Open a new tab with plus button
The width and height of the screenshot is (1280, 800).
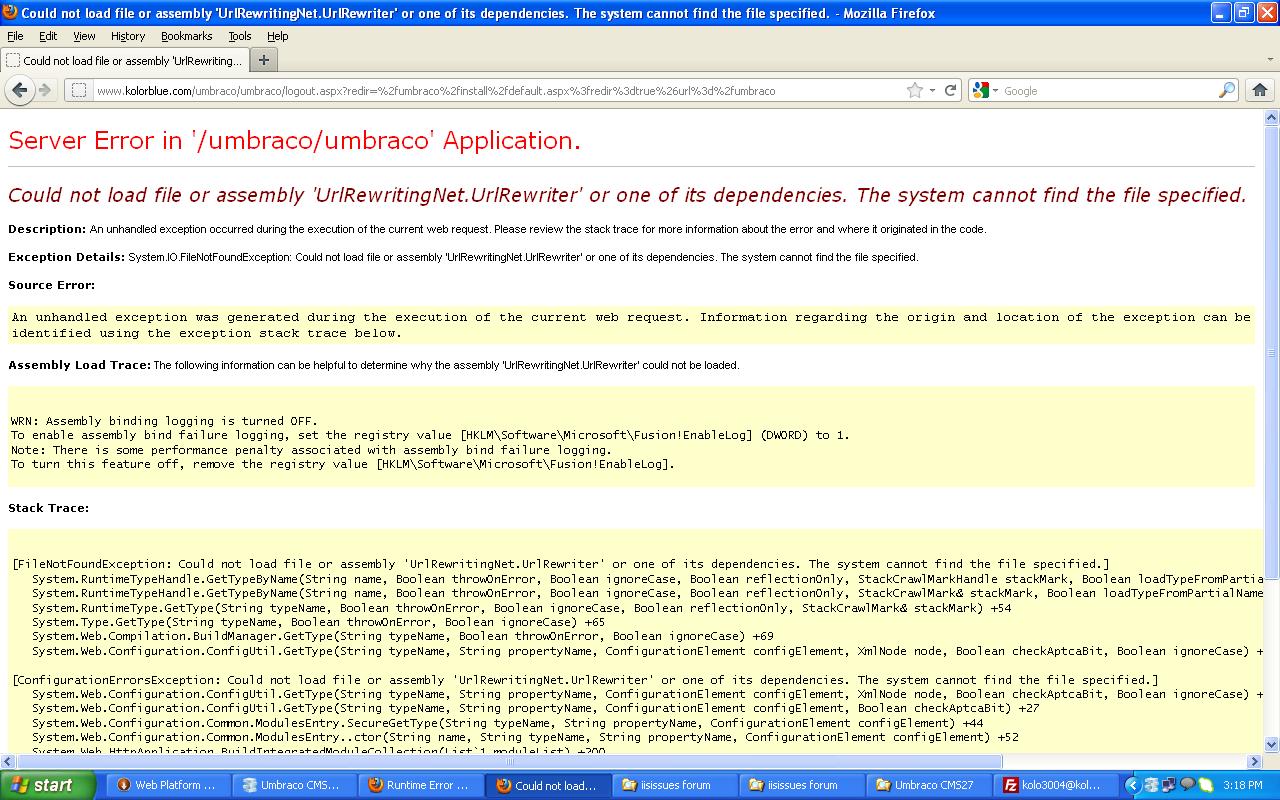click(264, 60)
